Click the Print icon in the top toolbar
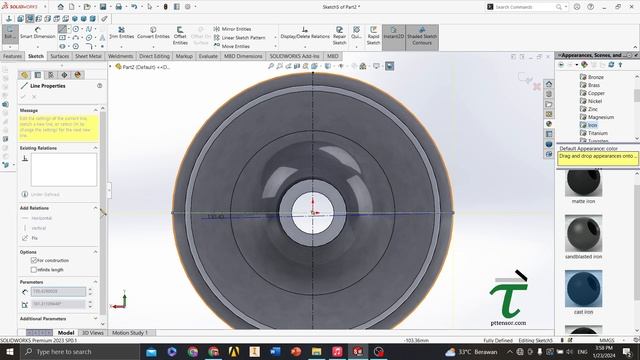This screenshot has height=360, width=640. tap(118, 7)
